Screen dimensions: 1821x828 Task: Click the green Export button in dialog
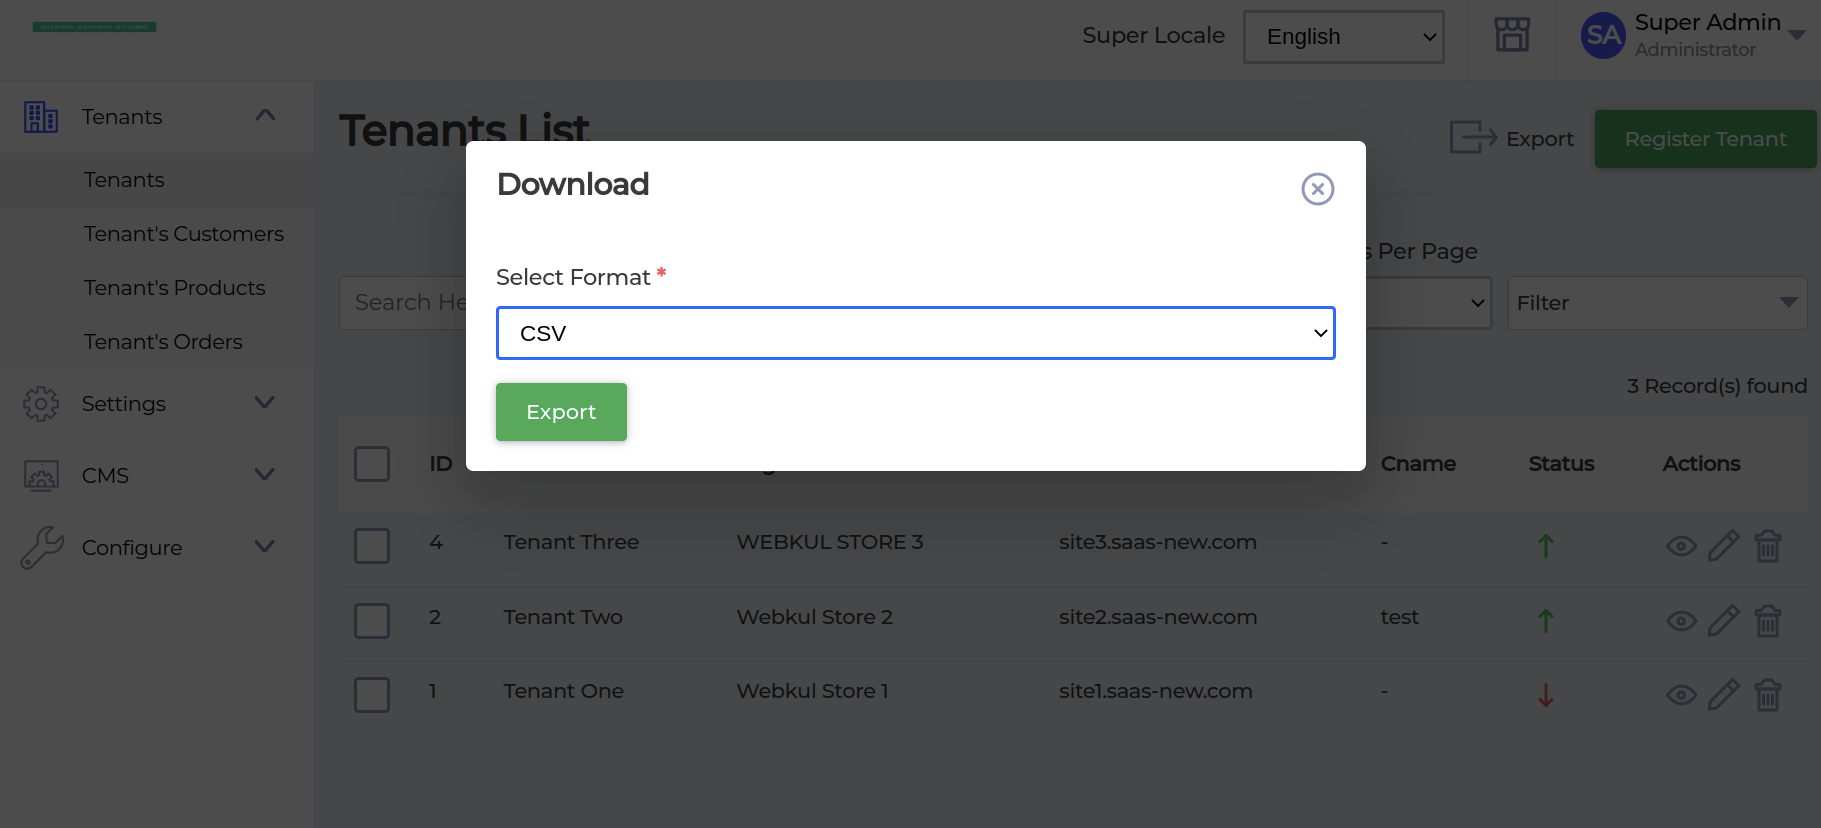click(x=561, y=412)
